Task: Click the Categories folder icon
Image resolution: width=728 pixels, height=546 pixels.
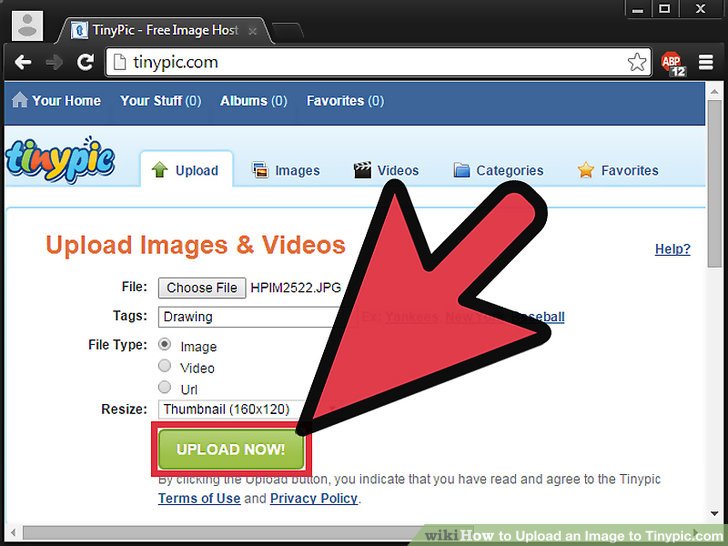Action: [462, 170]
